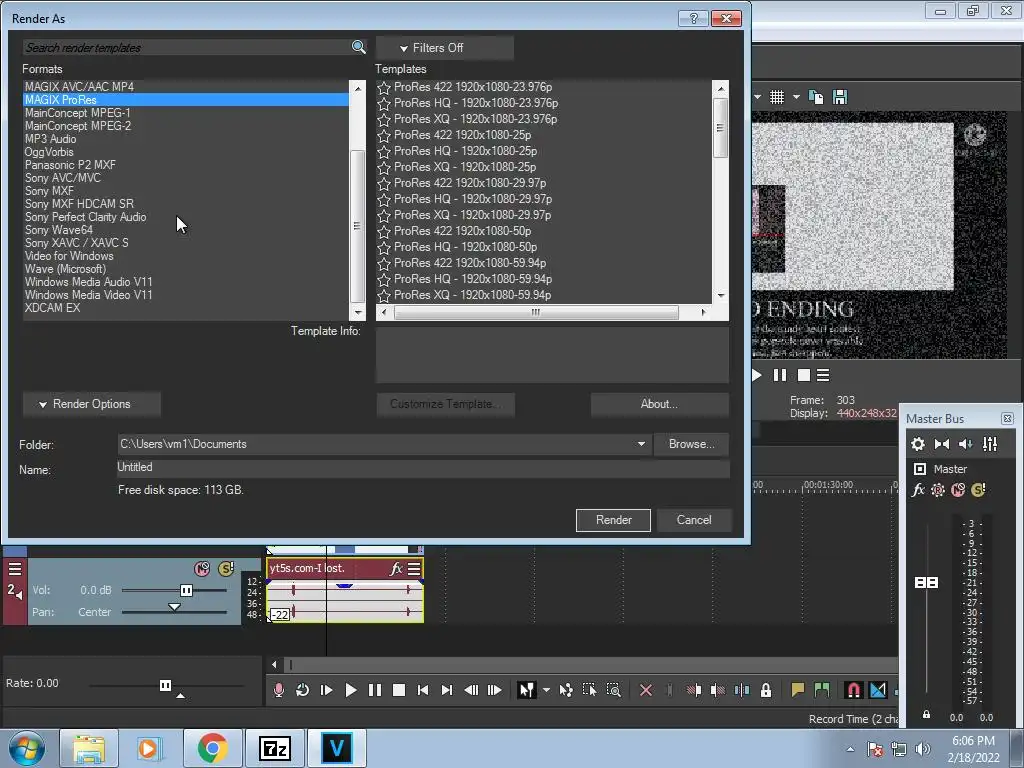Click the Split event icon
The height and width of the screenshot is (768, 1024).
coord(742,690)
